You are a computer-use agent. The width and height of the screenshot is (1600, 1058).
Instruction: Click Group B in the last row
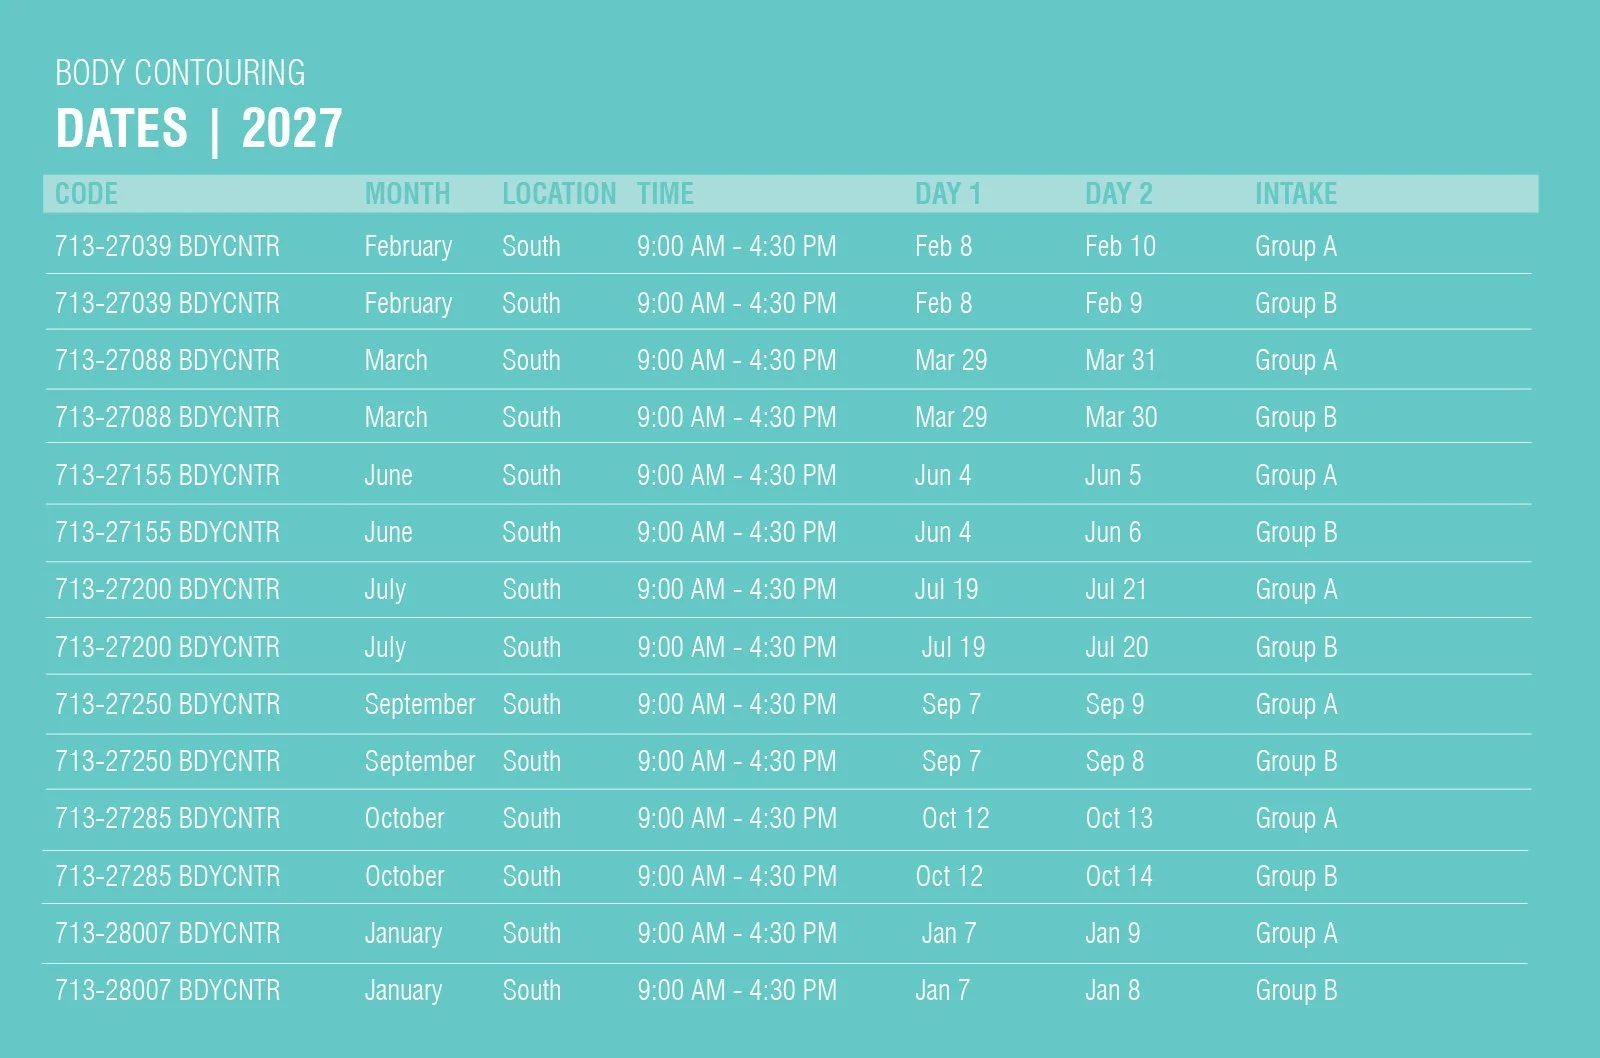(x=1296, y=991)
